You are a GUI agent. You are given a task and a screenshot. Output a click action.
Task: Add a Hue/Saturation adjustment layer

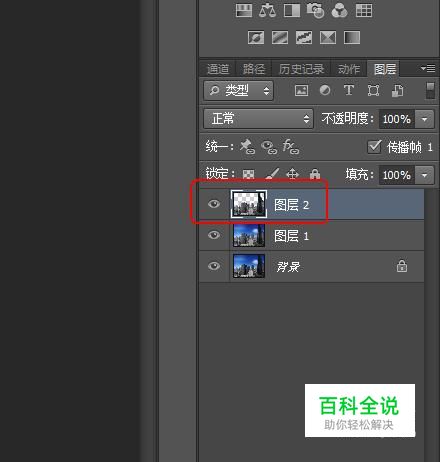click(x=244, y=10)
